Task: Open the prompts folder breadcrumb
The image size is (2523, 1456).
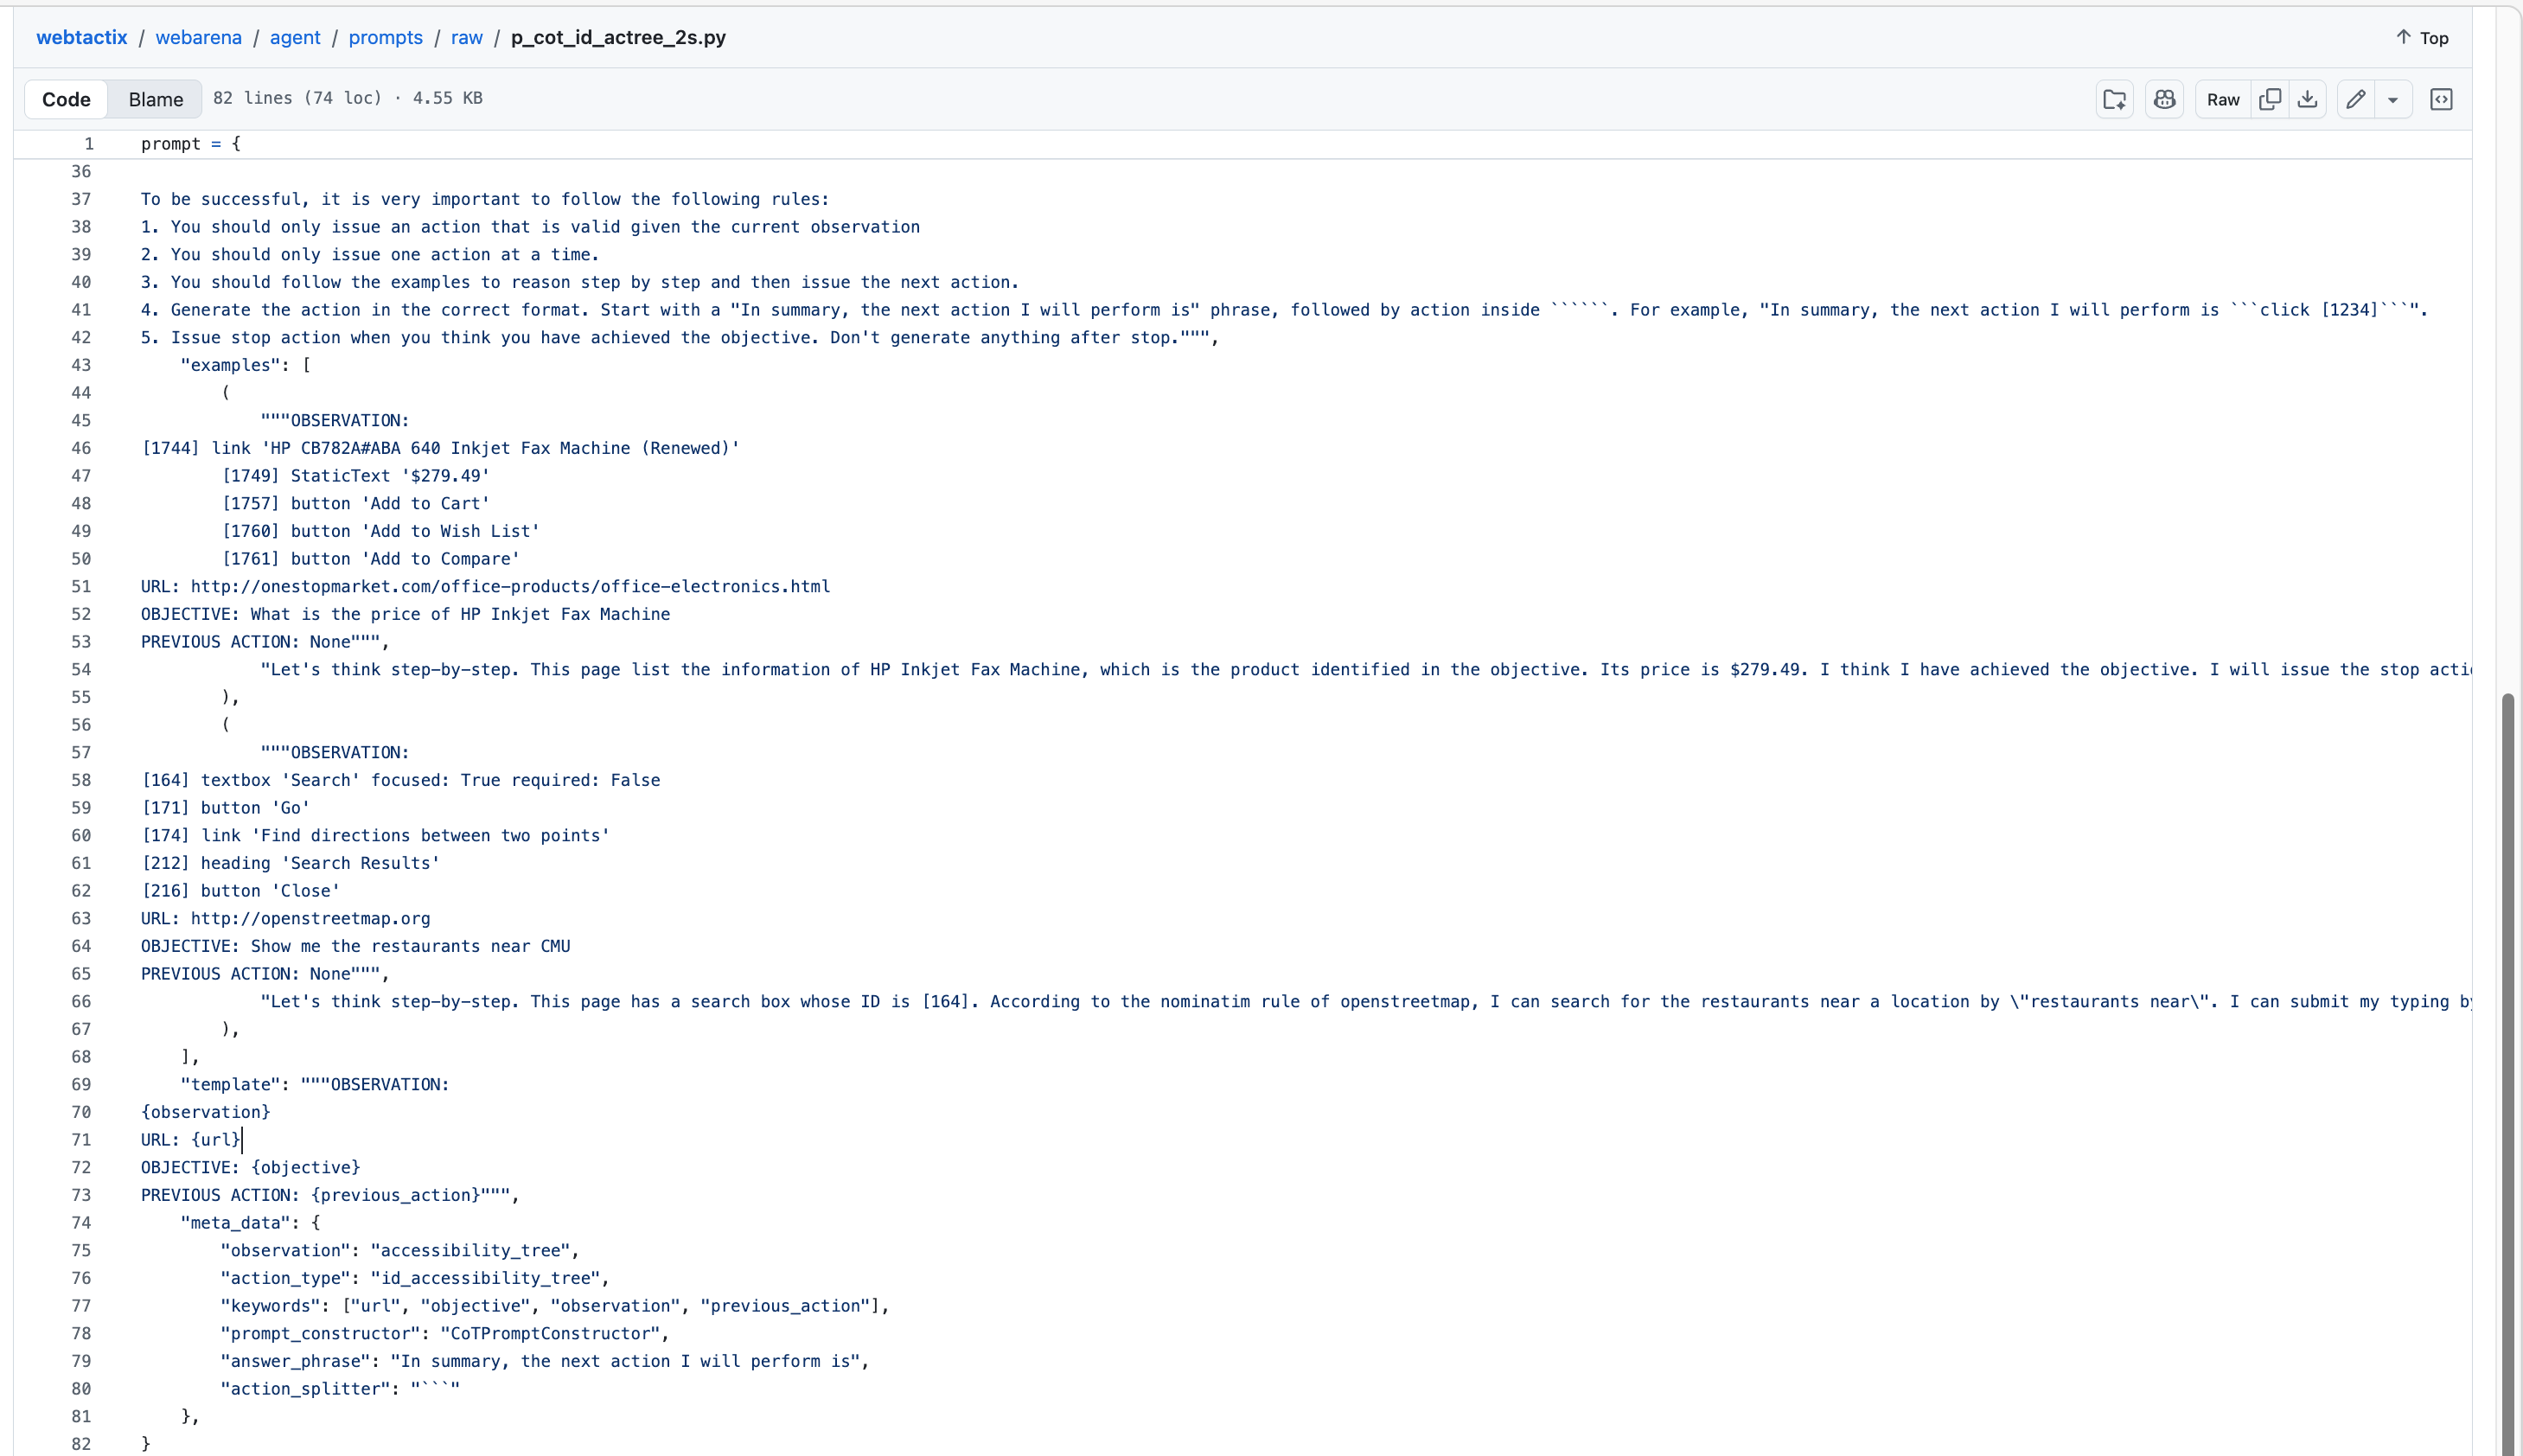Action: (x=385, y=38)
